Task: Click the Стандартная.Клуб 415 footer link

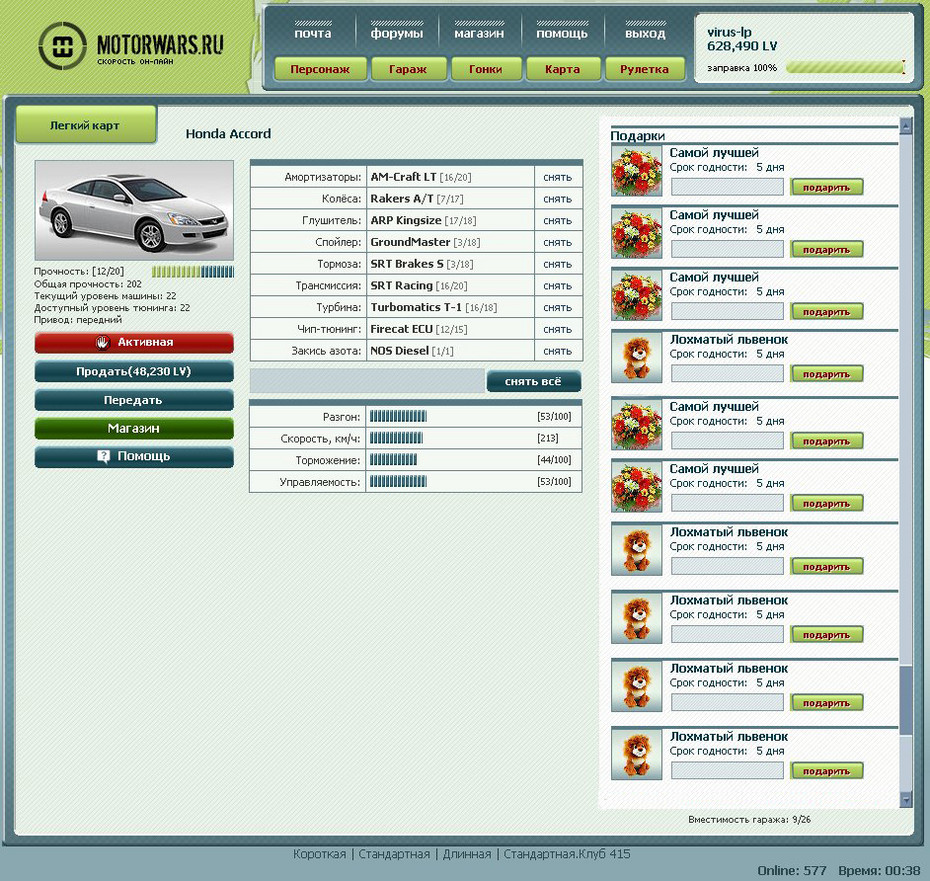Action: coord(567,854)
